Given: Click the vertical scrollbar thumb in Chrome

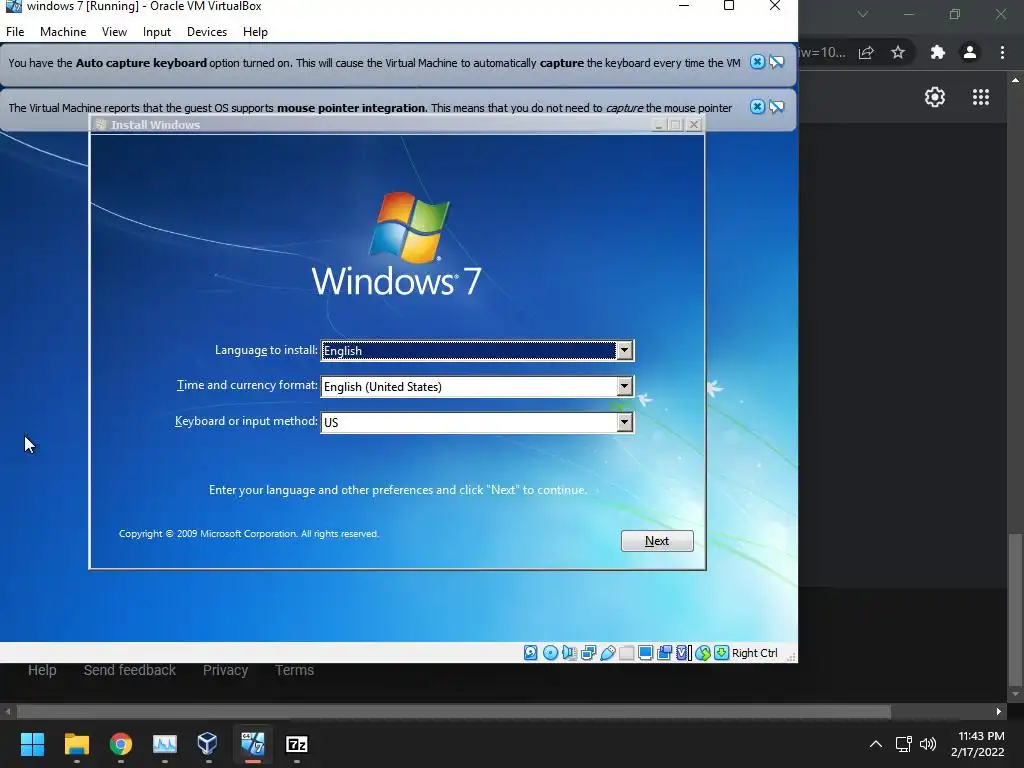Looking at the screenshot, I should click(x=1015, y=609).
